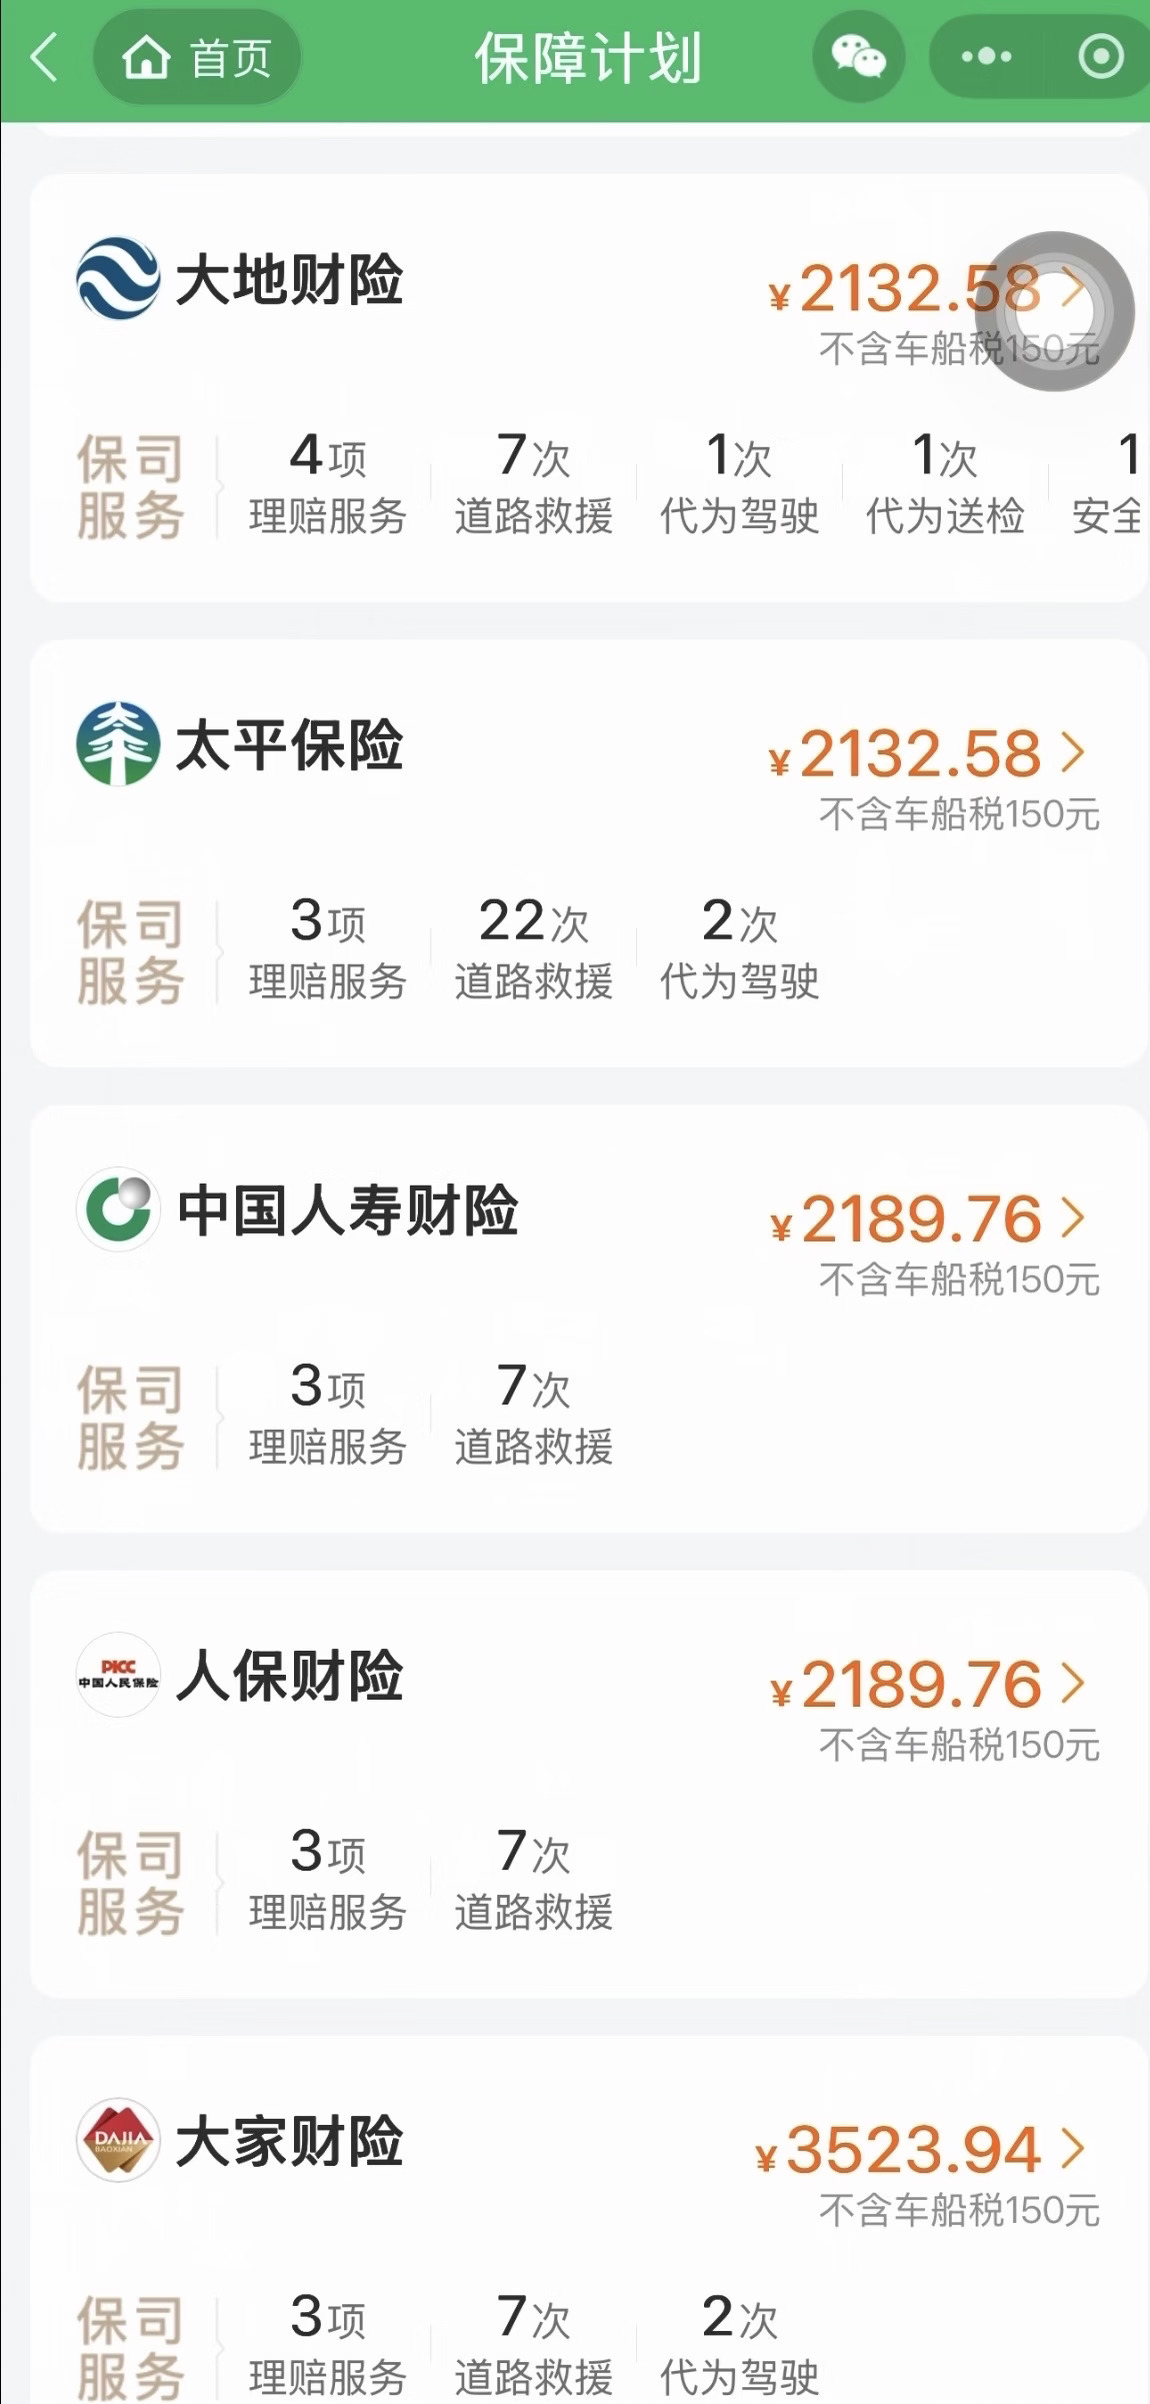
Task: Open 大地财险 1次 代为送检 item
Action: [945, 486]
